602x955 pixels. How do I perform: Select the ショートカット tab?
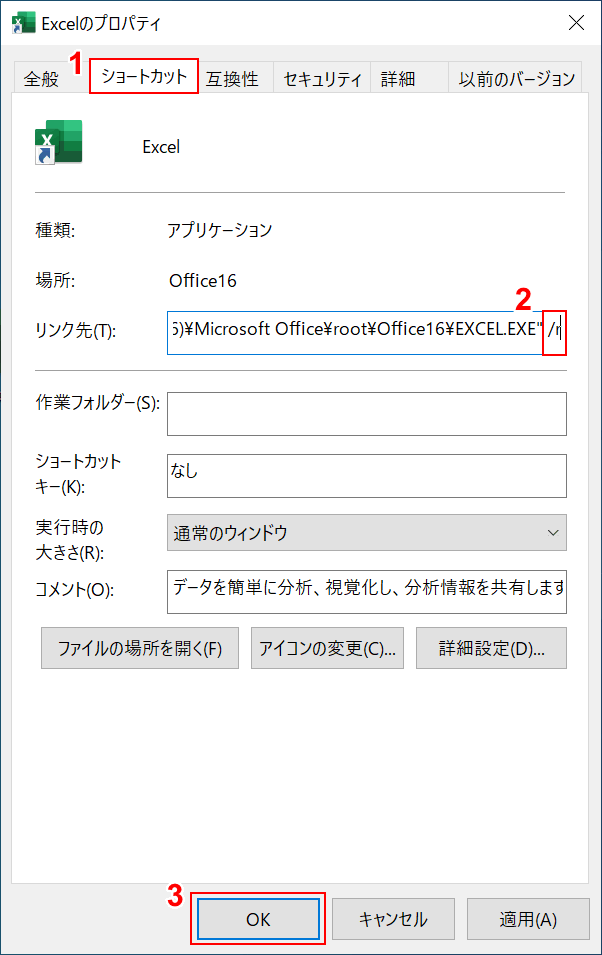[x=144, y=76]
